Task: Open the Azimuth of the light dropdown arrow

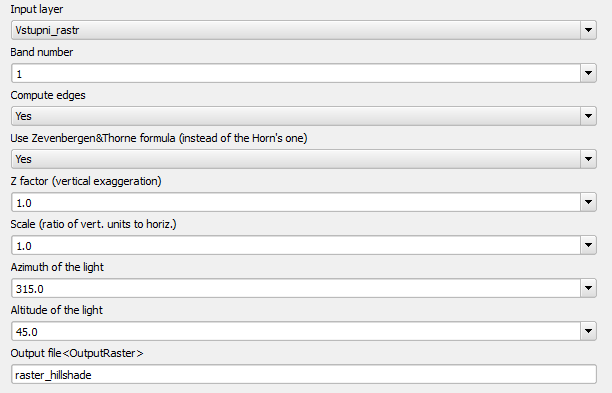Action: tap(588, 288)
